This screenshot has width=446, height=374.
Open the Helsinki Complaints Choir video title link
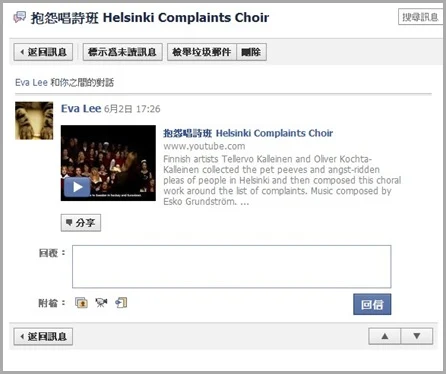point(248,133)
